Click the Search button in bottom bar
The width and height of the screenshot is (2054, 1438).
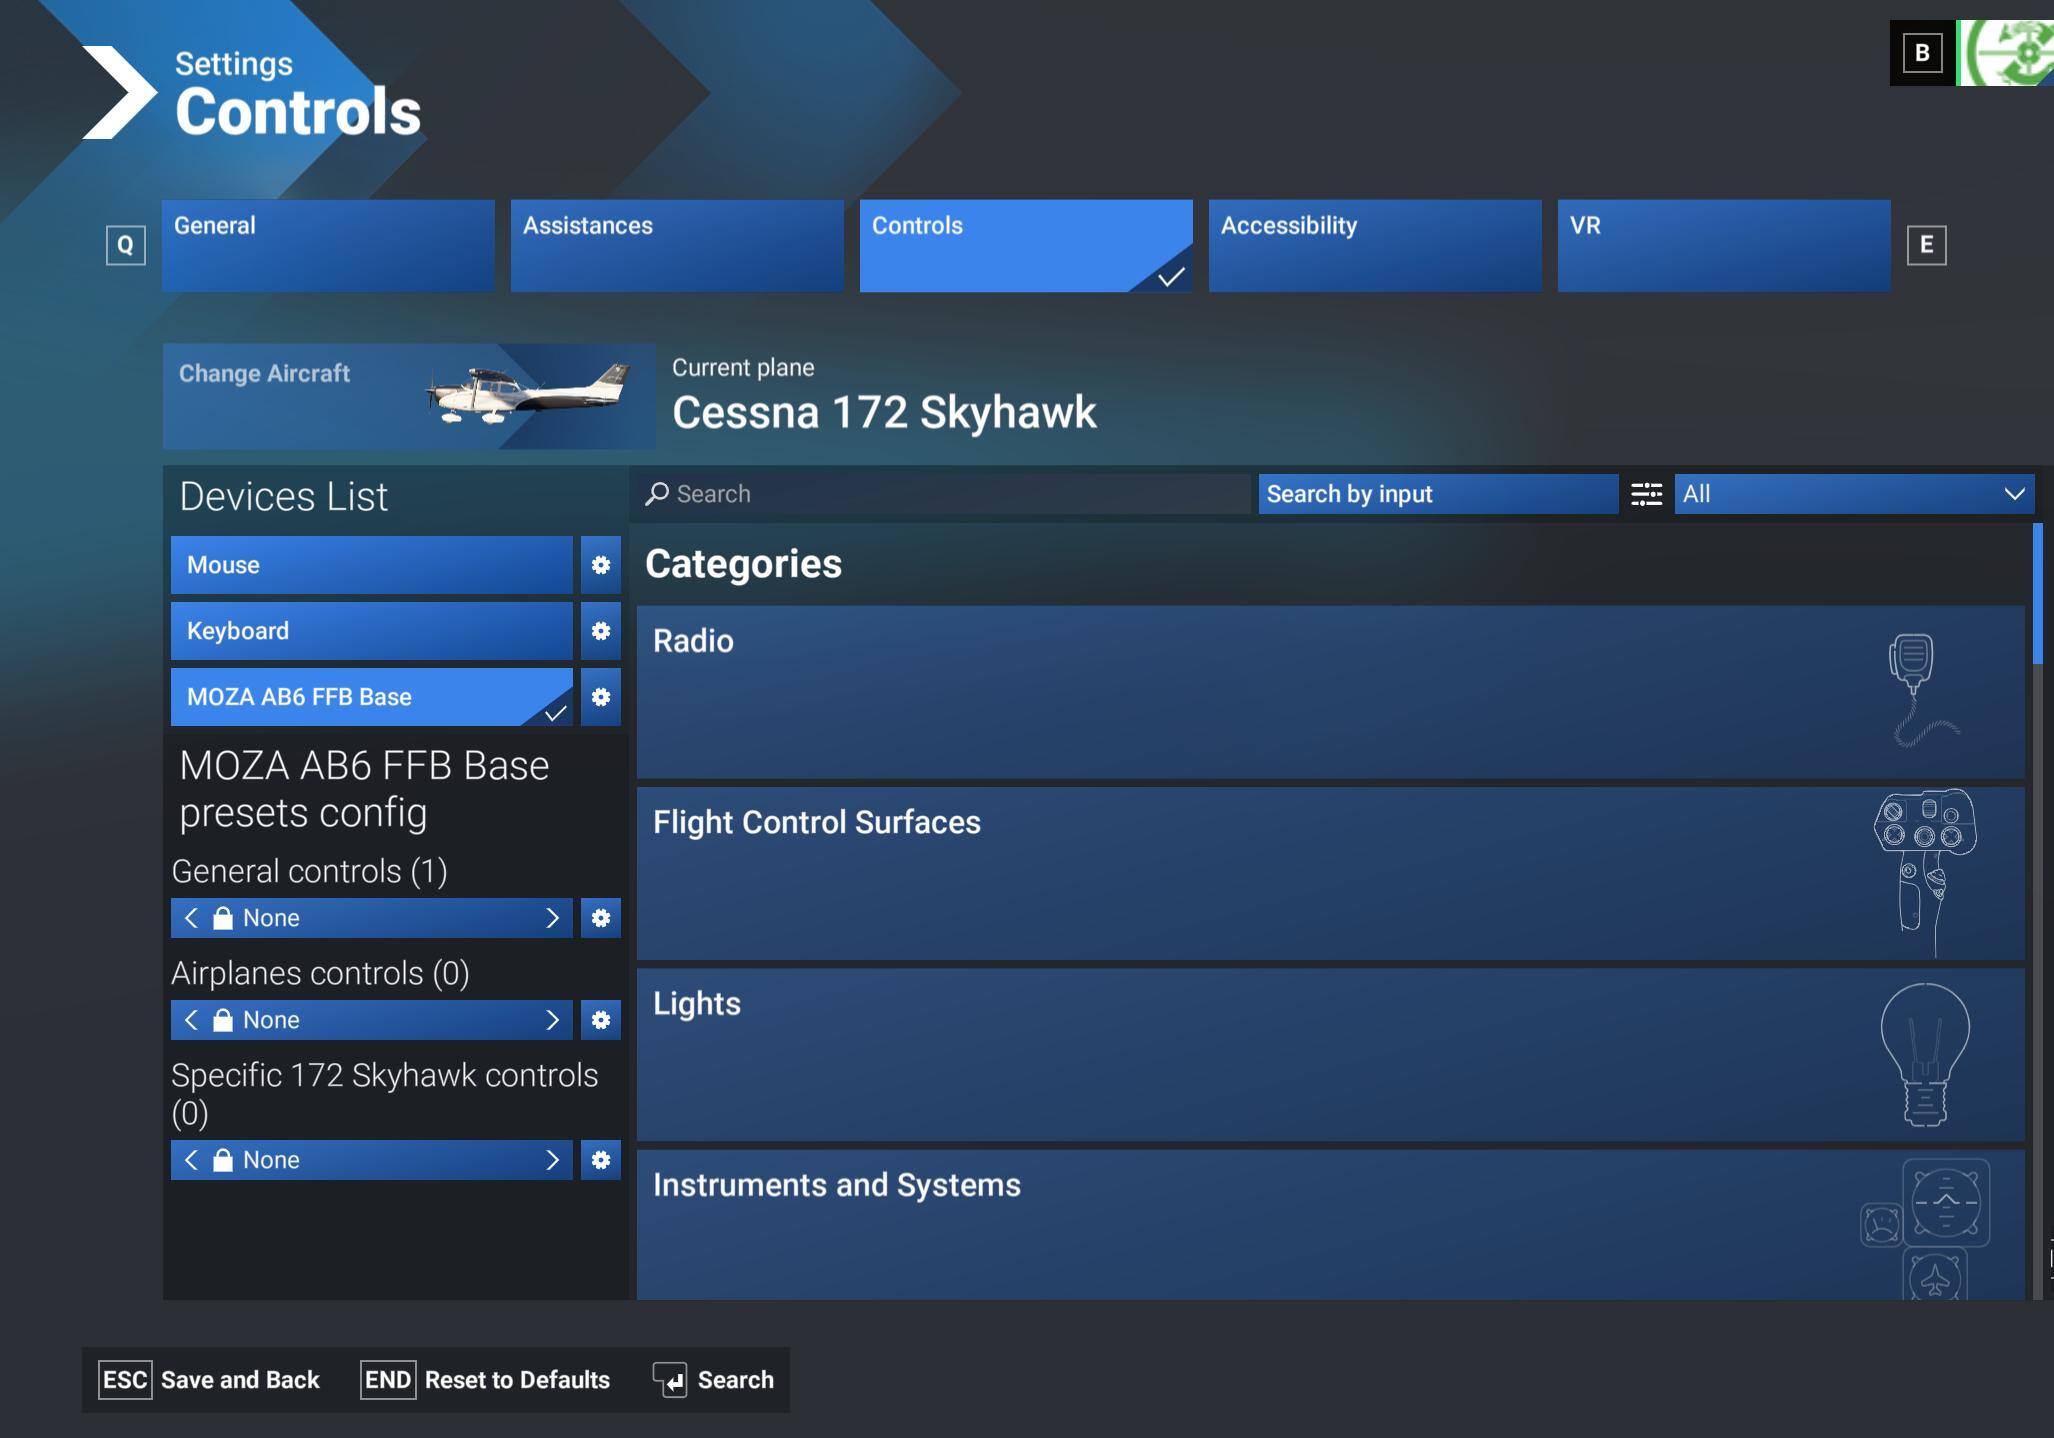click(x=713, y=1380)
